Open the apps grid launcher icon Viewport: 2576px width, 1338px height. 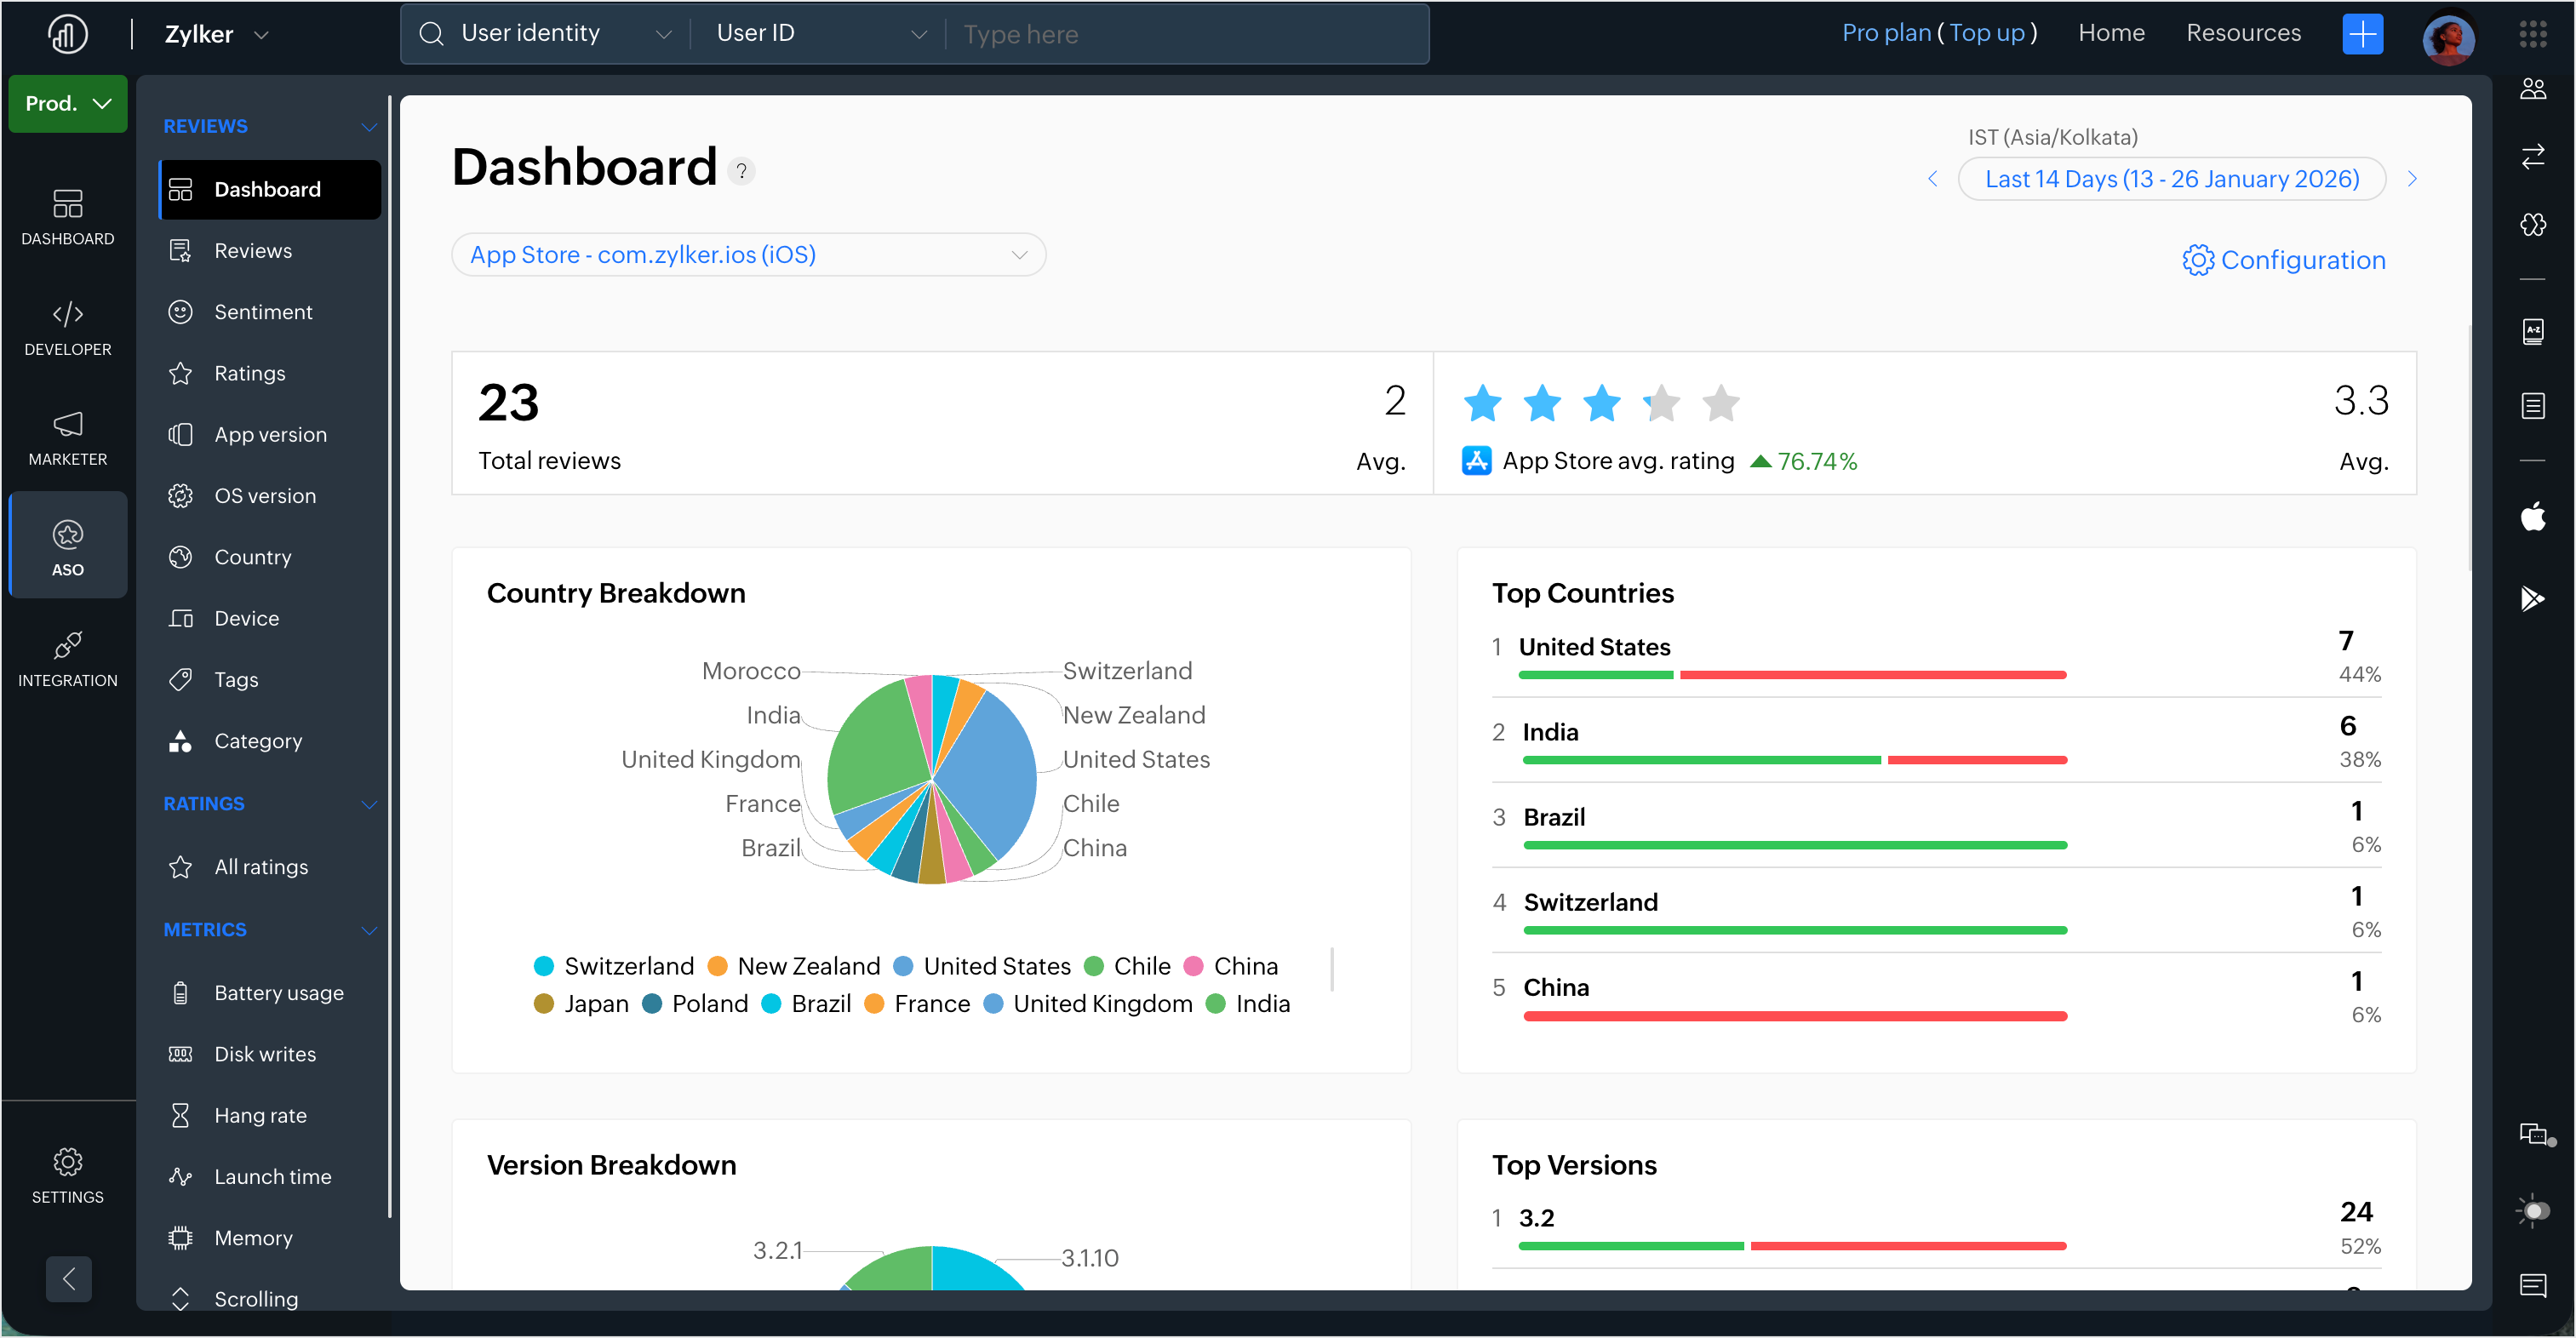[2532, 34]
